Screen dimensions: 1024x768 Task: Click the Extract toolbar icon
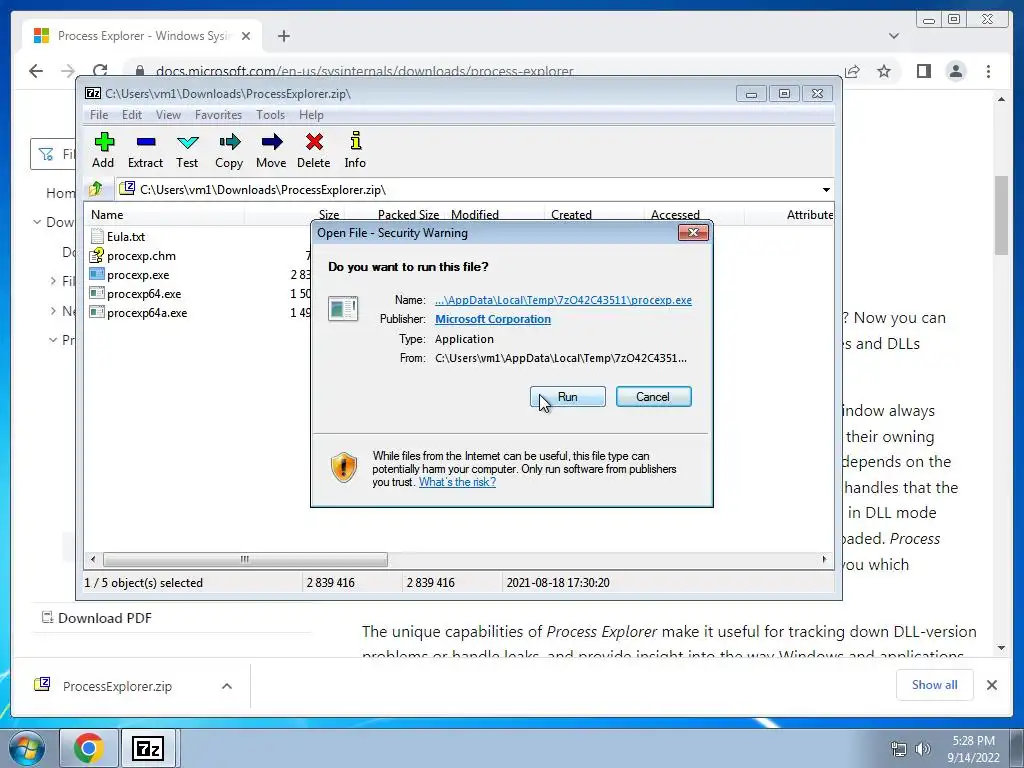[x=145, y=150]
